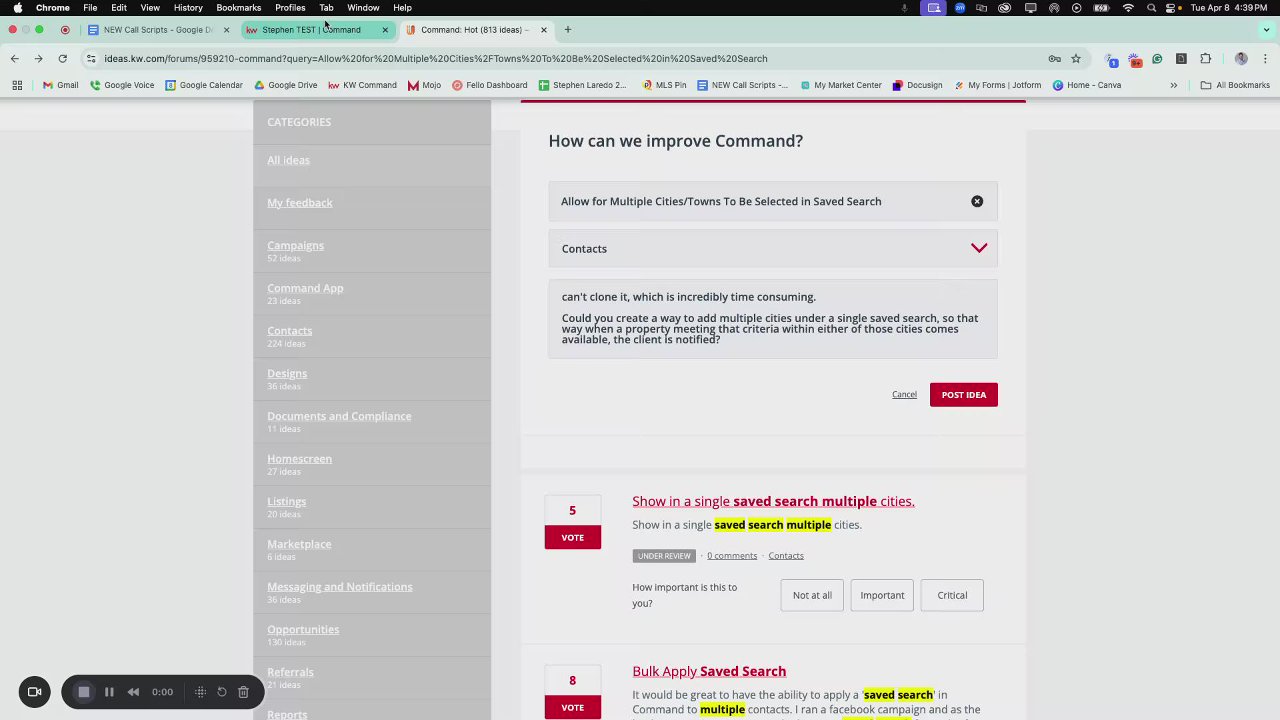Pause the screen recording
Screen dimensions: 1280x720
click(x=109, y=692)
